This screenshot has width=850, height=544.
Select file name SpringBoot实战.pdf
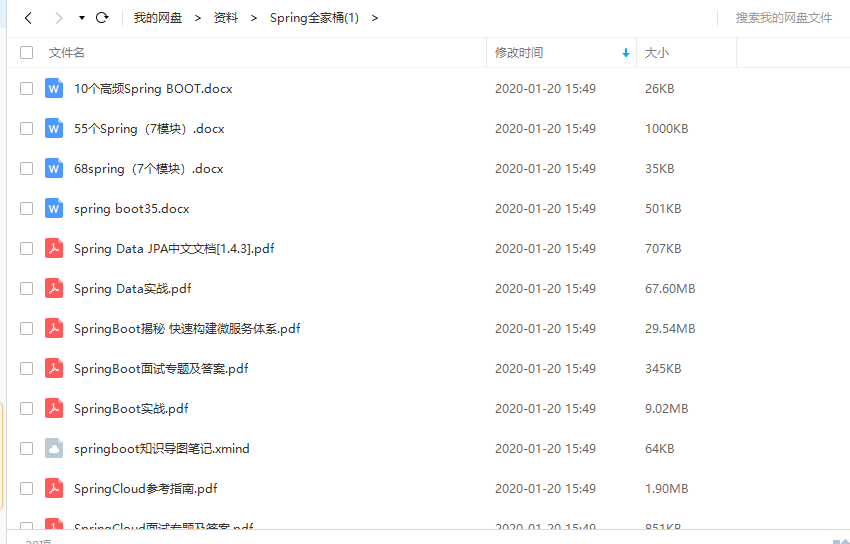click(131, 409)
